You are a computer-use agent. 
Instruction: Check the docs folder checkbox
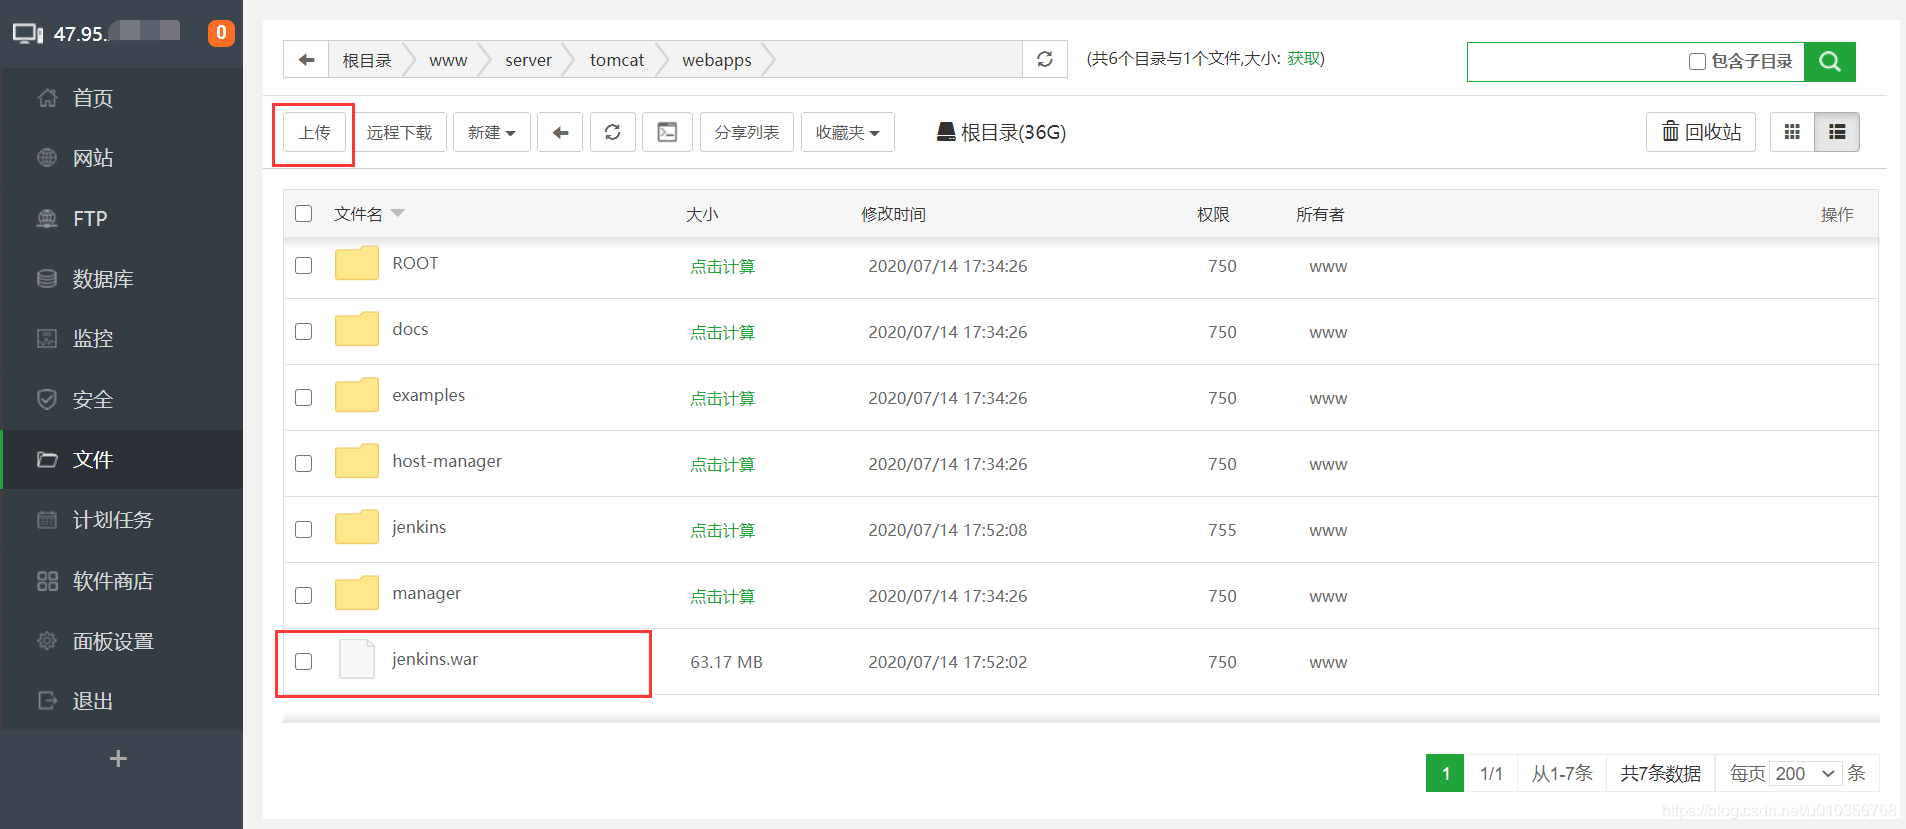tap(304, 332)
